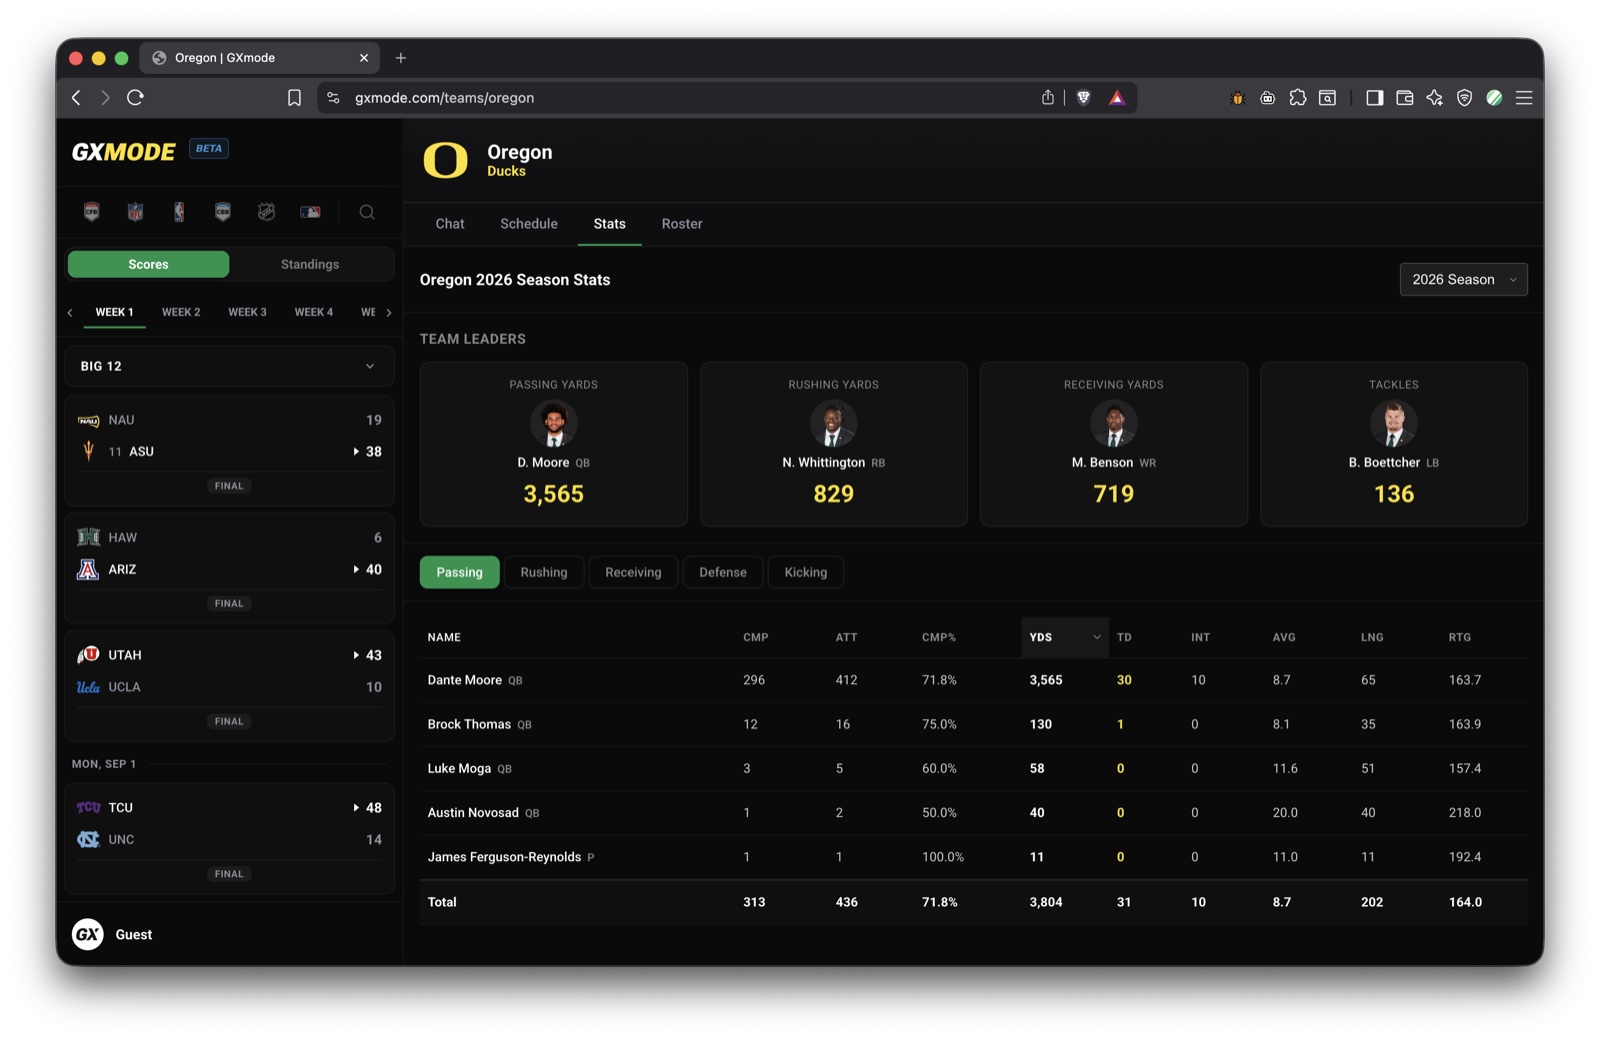Open the UTAH vs UCLA game card
Image resolution: width=1600 pixels, height=1040 pixels.
click(x=229, y=685)
